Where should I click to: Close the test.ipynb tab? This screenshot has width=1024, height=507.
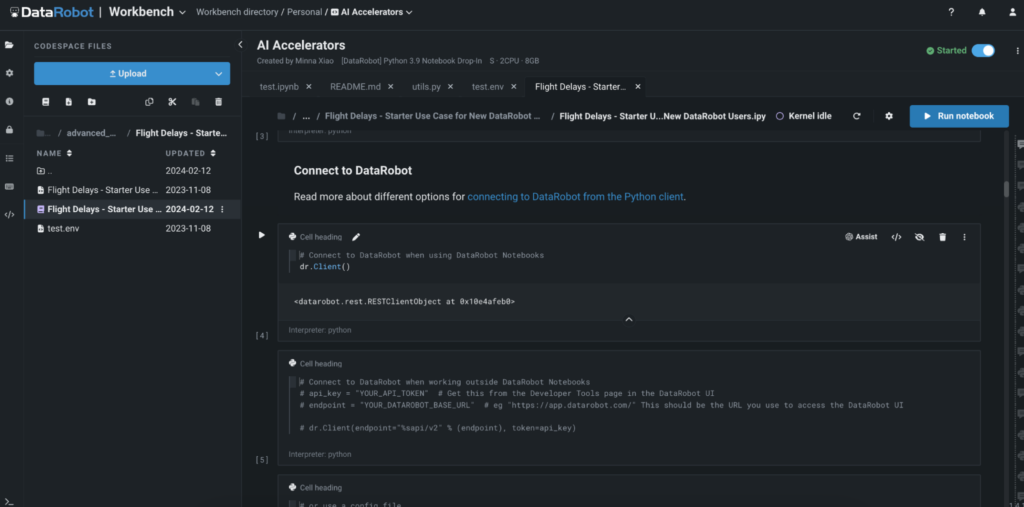[x=309, y=86]
